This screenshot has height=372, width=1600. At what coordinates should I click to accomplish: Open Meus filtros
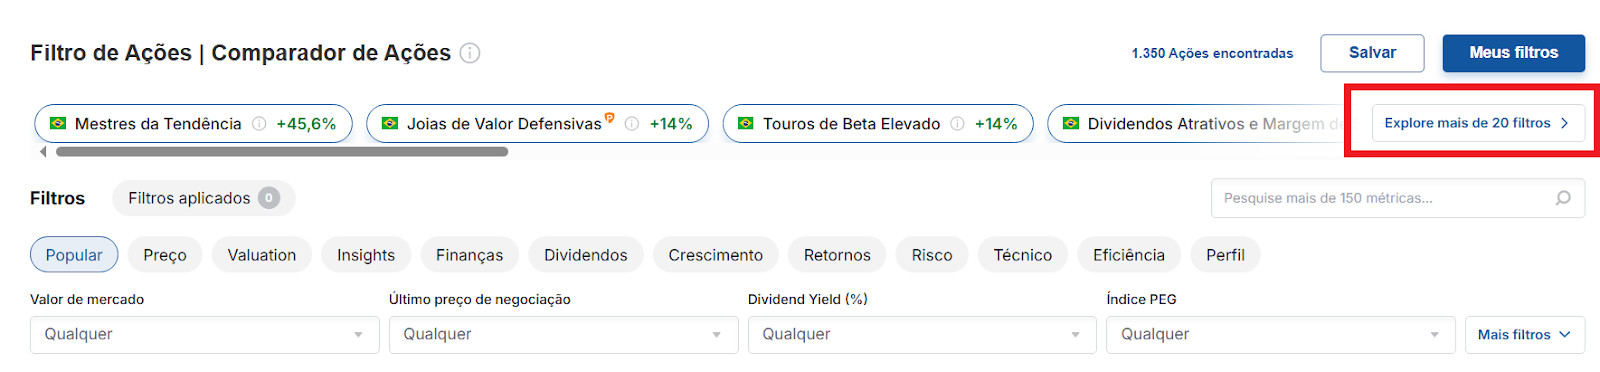point(1514,53)
